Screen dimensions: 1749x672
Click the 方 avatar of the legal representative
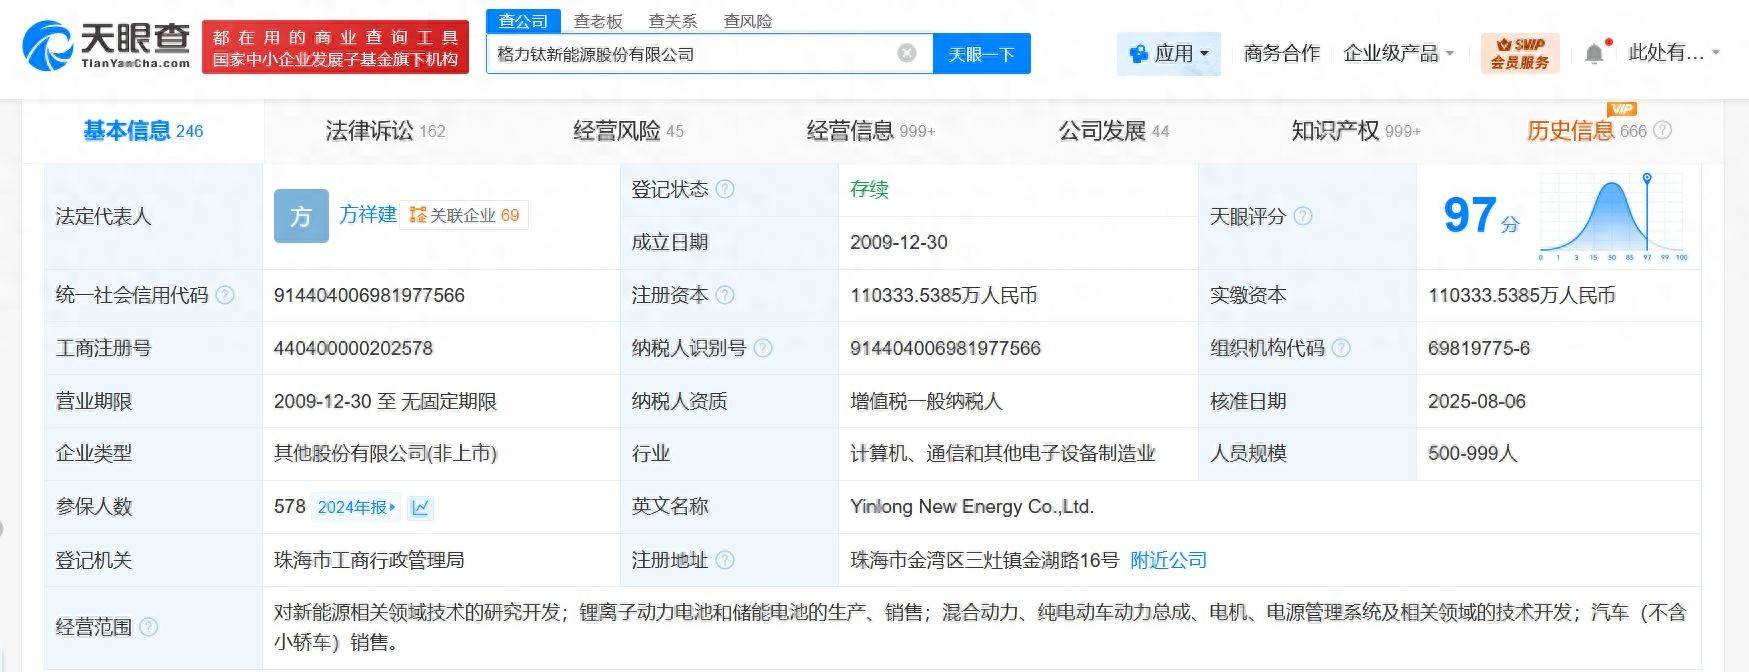click(301, 216)
